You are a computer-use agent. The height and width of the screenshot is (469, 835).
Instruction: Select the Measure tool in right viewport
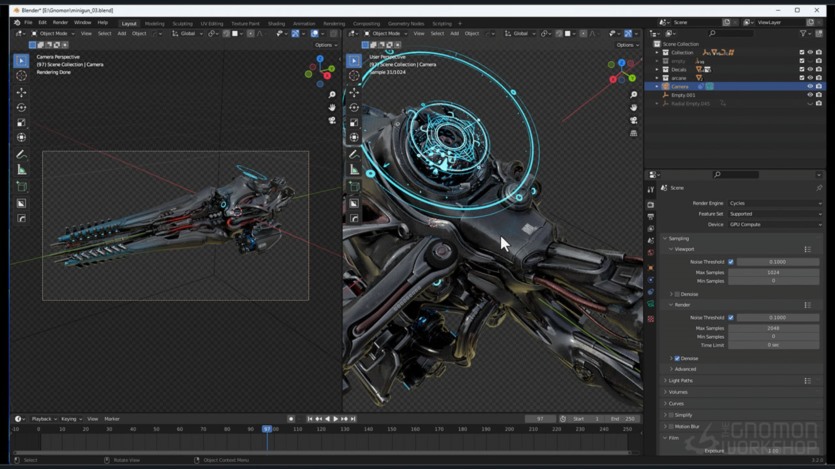point(354,170)
